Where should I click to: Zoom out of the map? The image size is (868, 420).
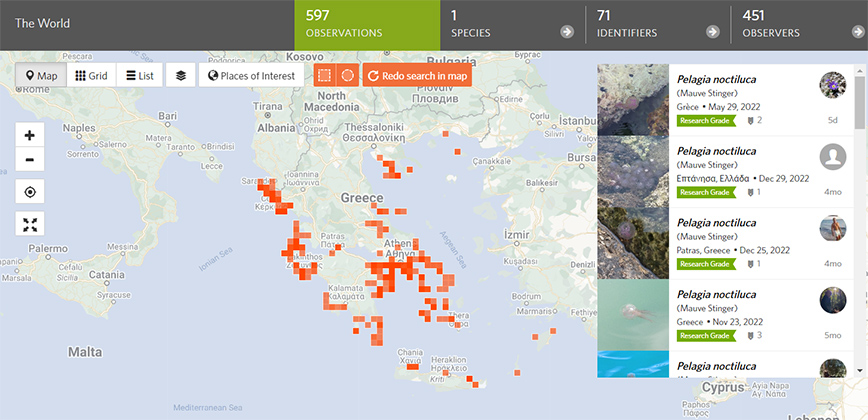29,160
